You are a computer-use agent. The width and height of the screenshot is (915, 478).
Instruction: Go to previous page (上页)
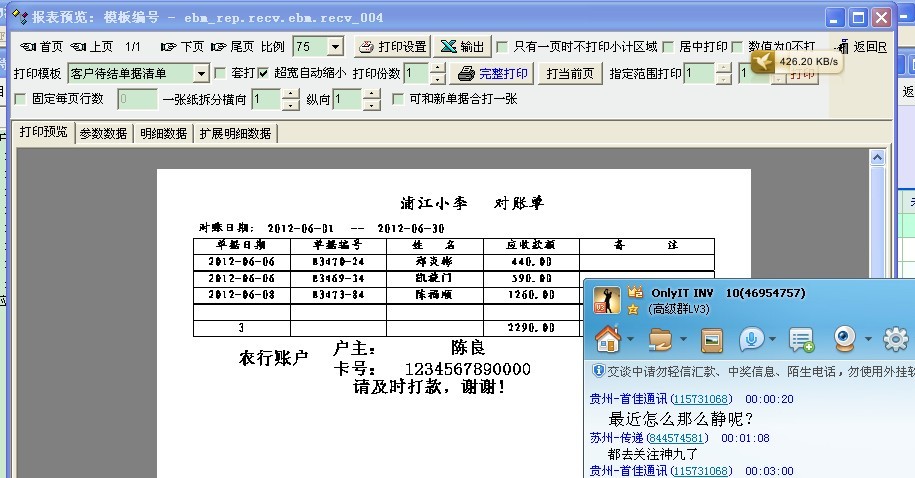[91, 47]
